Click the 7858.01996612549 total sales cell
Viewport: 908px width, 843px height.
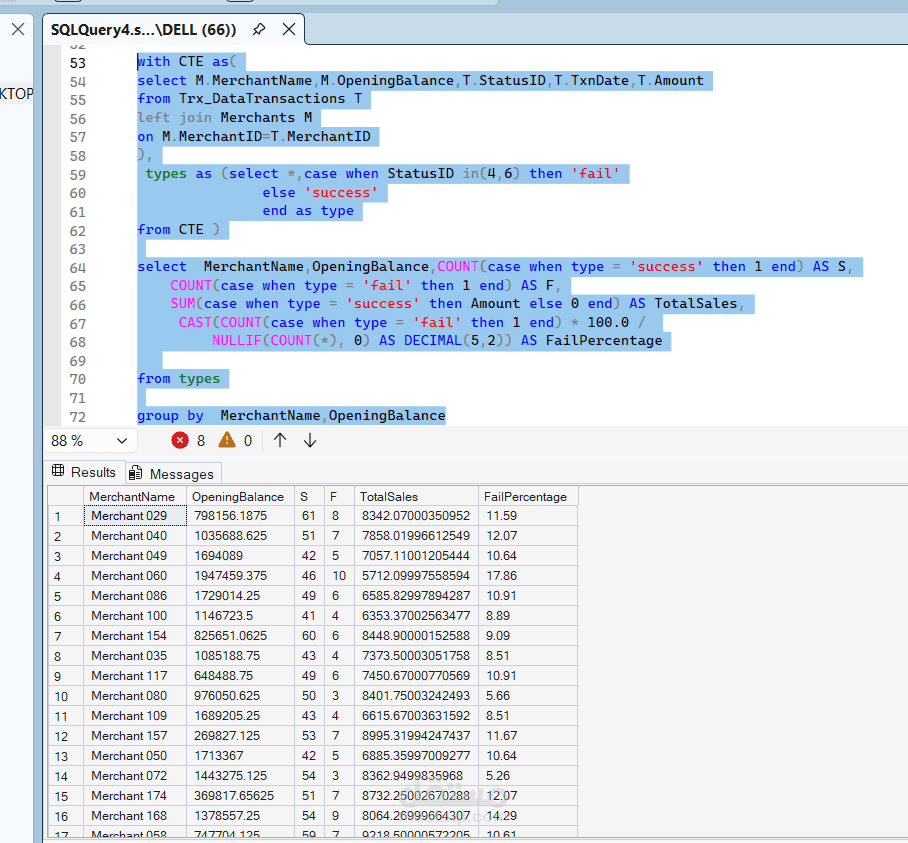(x=416, y=536)
